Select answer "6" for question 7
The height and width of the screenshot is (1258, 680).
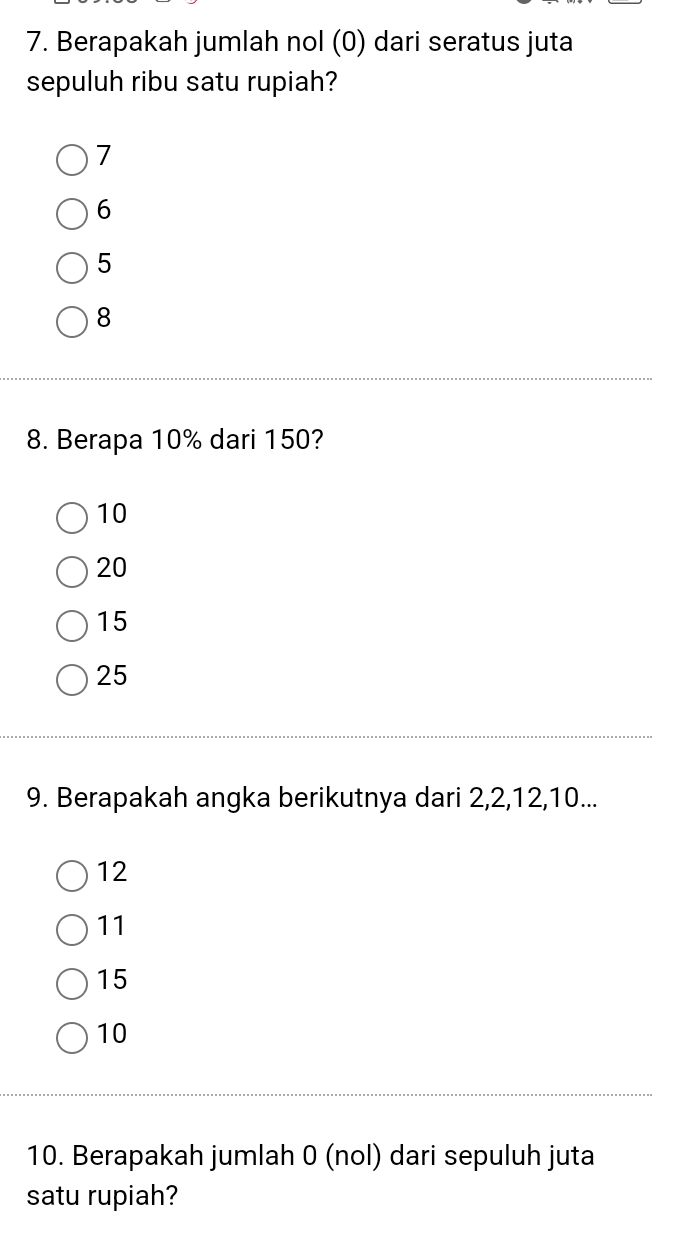pos(71,213)
